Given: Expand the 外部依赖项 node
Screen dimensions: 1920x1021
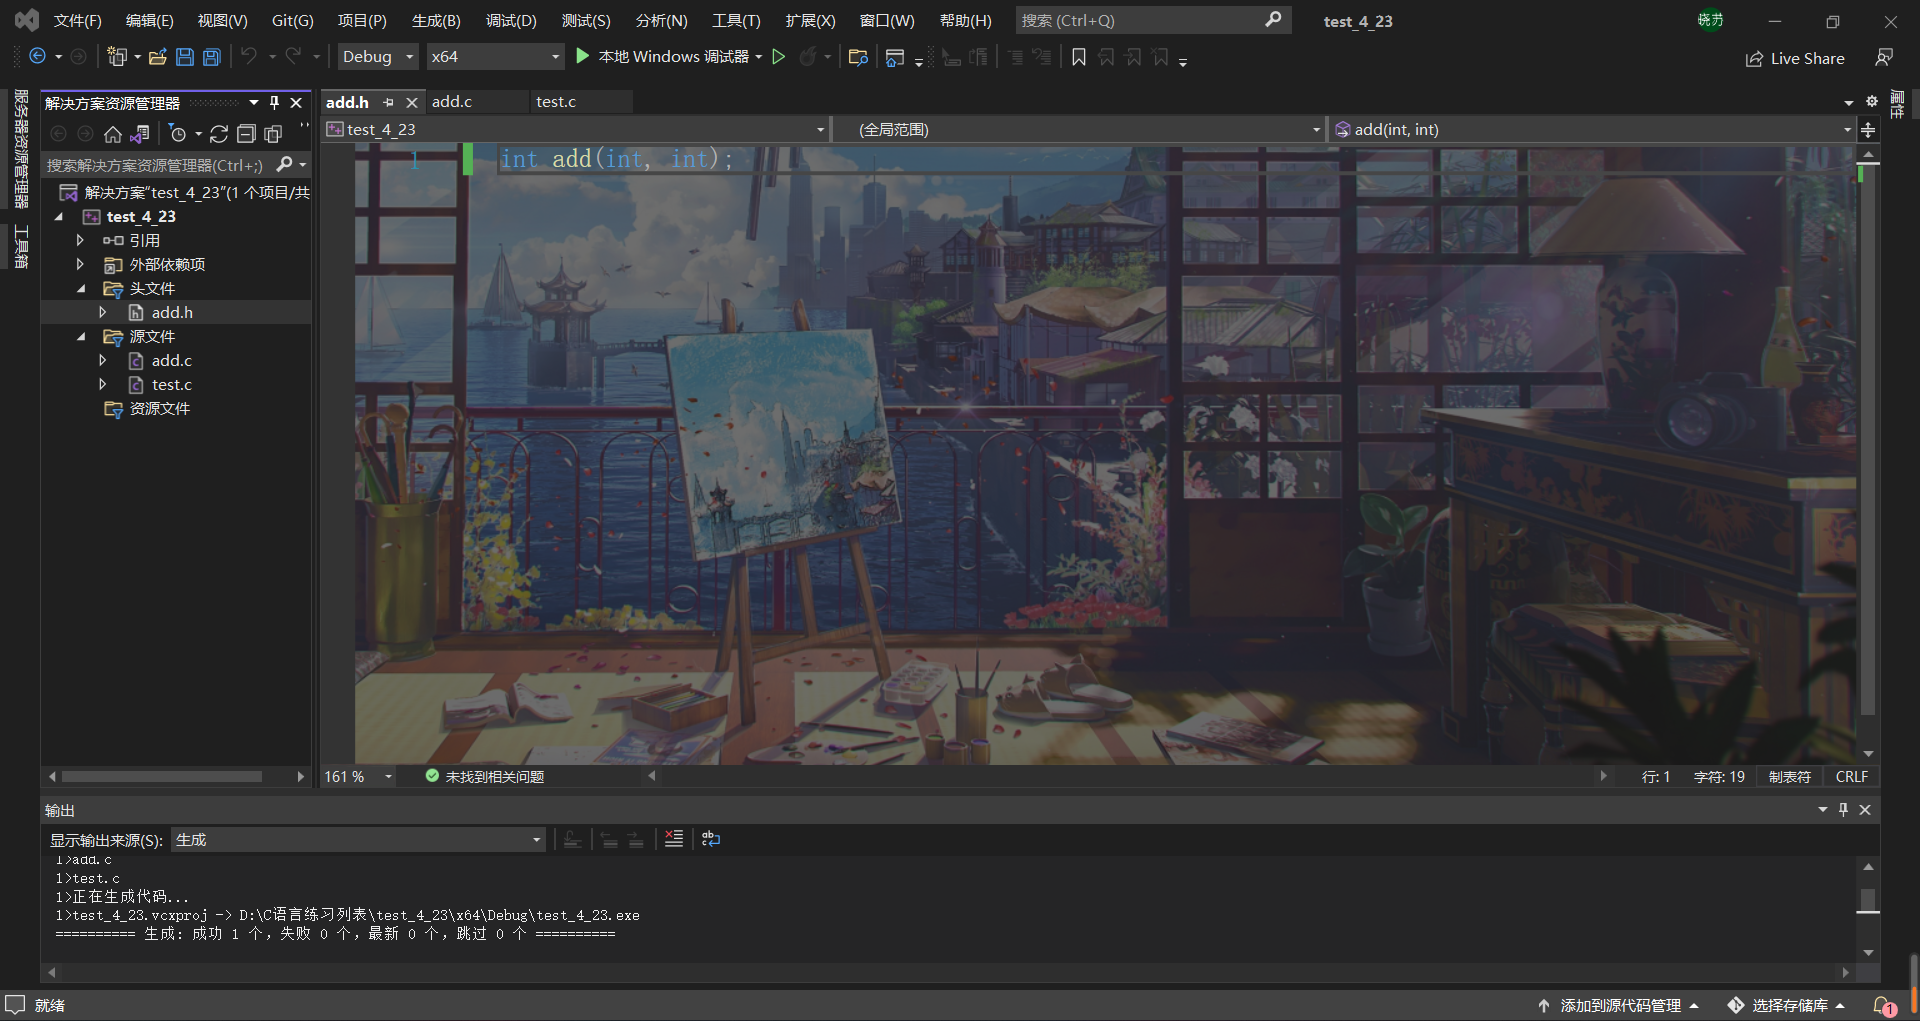Looking at the screenshot, I should (80, 264).
